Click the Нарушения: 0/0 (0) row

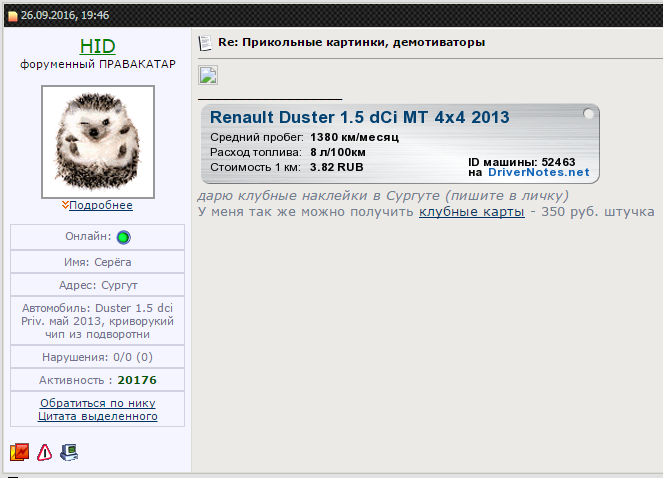click(x=98, y=357)
